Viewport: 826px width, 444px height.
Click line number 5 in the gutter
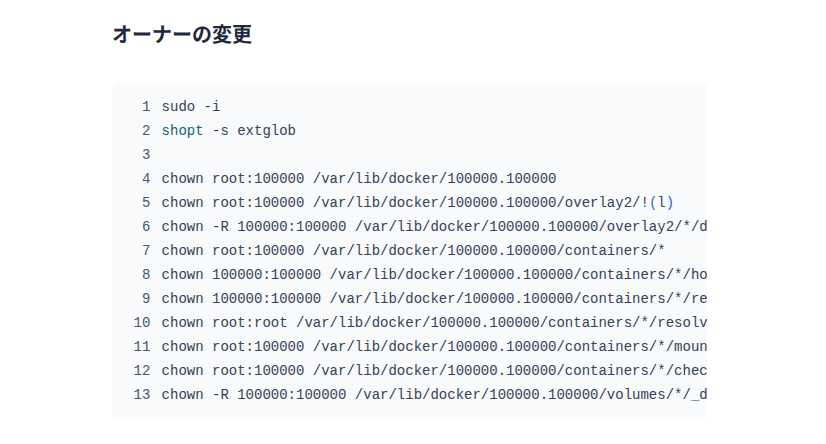pyautogui.click(x=146, y=202)
